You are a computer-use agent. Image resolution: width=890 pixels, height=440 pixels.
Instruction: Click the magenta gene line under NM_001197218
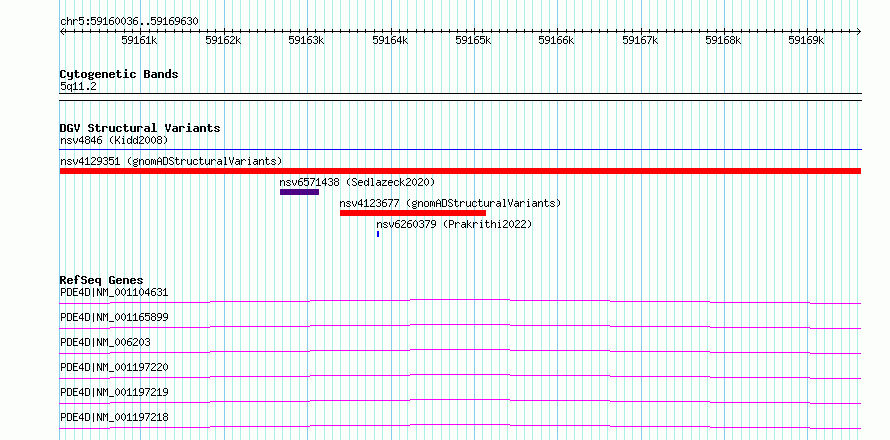(x=460, y=426)
